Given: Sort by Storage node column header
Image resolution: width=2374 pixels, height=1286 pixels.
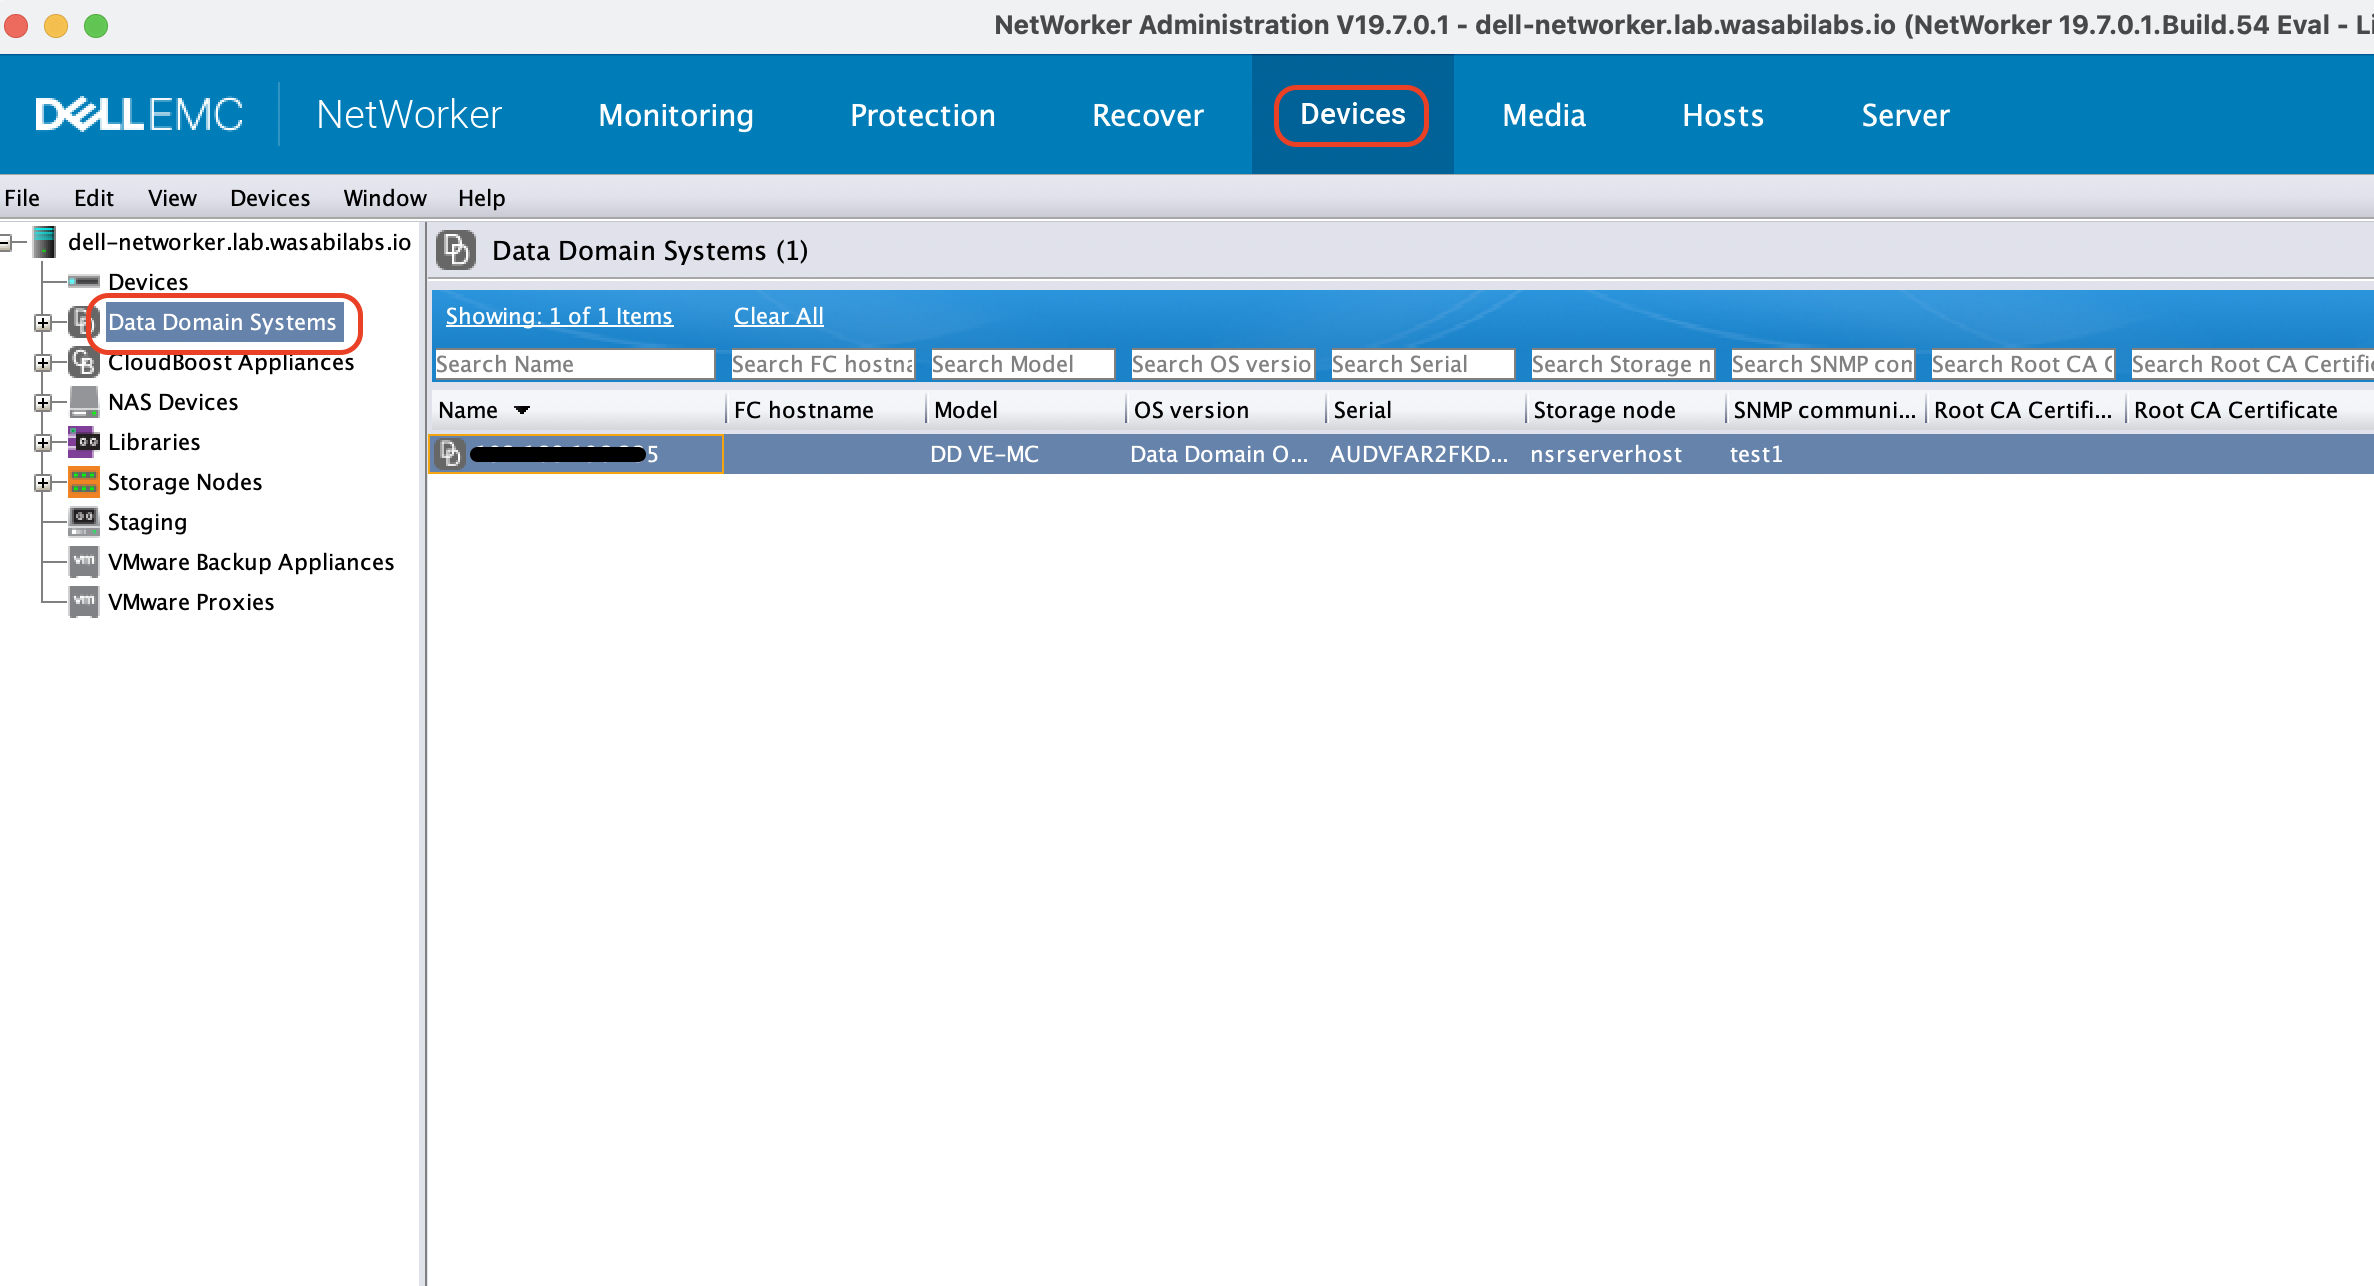Looking at the screenshot, I should (1625, 410).
